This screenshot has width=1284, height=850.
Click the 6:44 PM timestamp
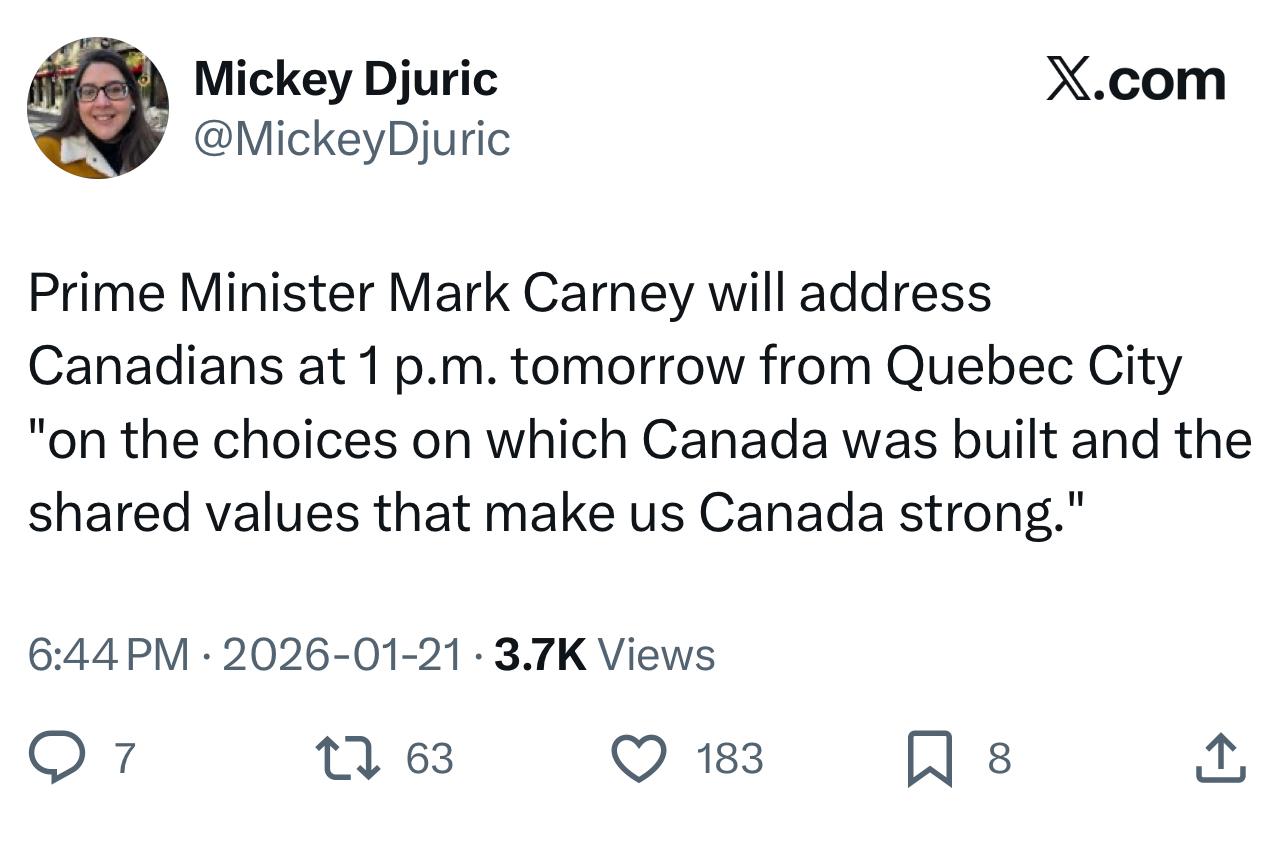[x=108, y=655]
